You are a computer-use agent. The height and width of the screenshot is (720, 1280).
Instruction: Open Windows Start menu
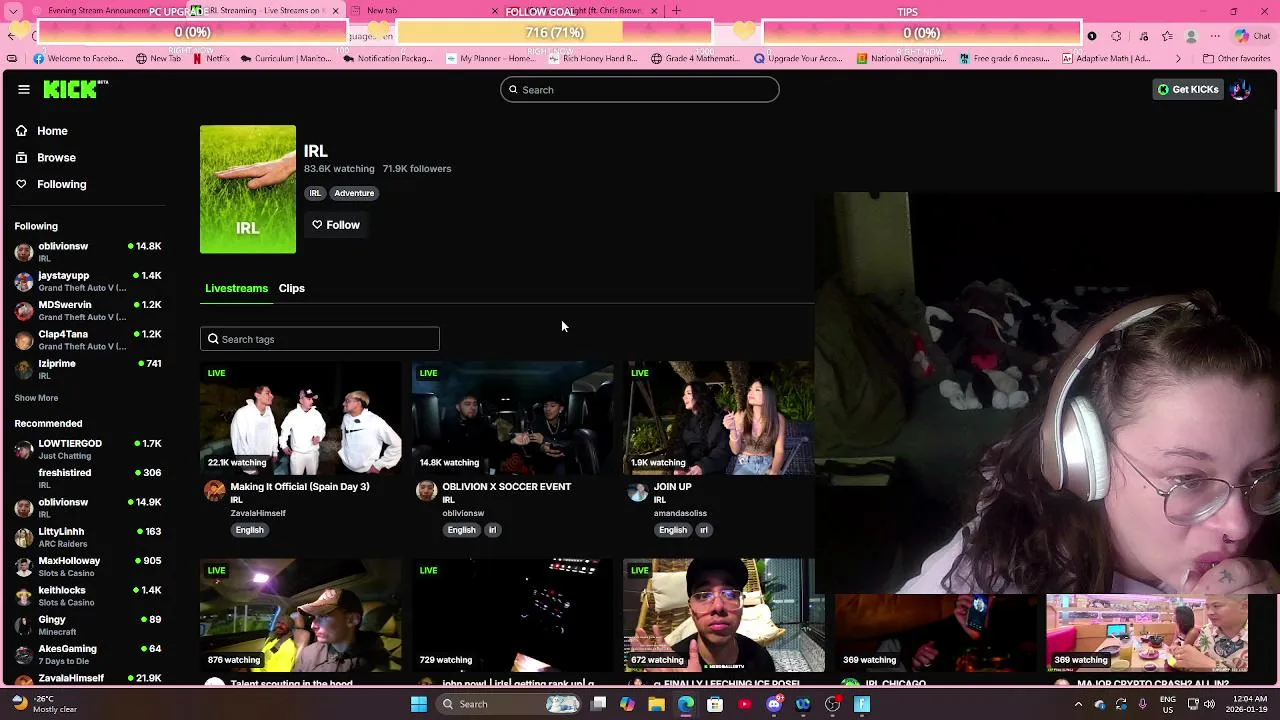[419, 704]
